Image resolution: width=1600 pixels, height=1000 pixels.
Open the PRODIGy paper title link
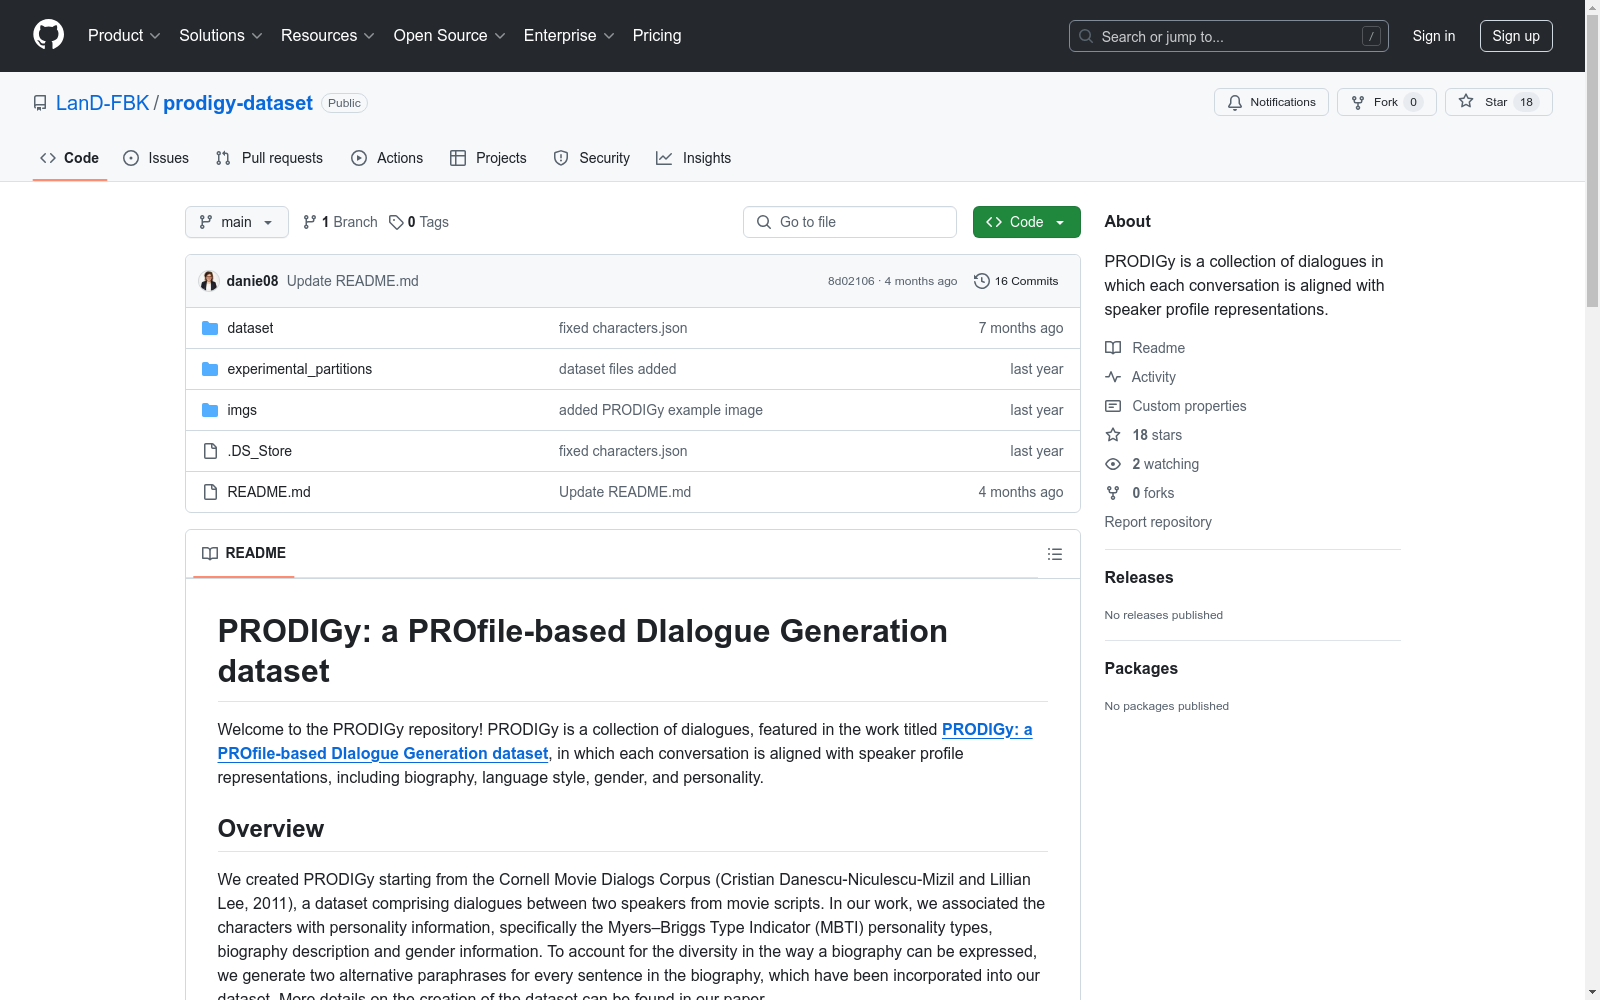(x=625, y=741)
